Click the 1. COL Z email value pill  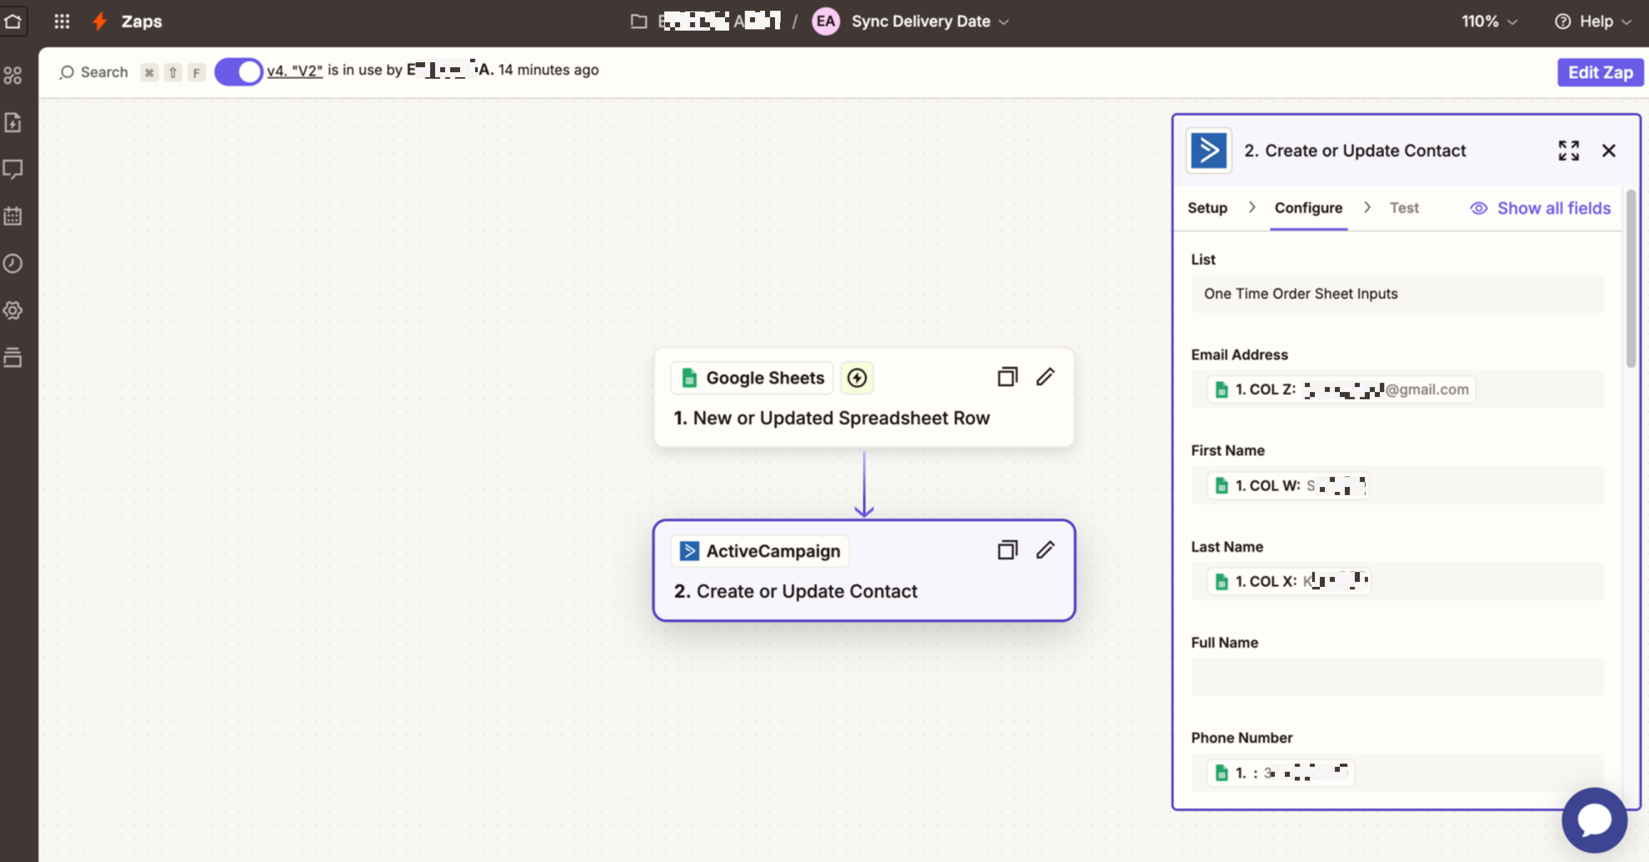1341,390
